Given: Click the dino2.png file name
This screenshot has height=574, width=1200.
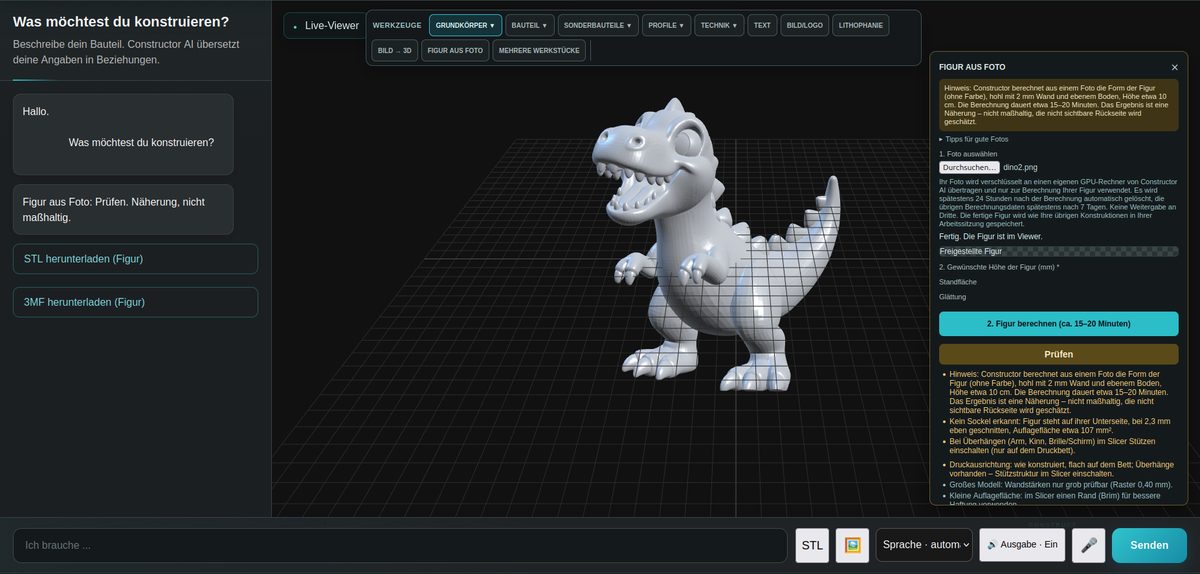Looking at the screenshot, I should pyautogui.click(x=1020, y=167).
